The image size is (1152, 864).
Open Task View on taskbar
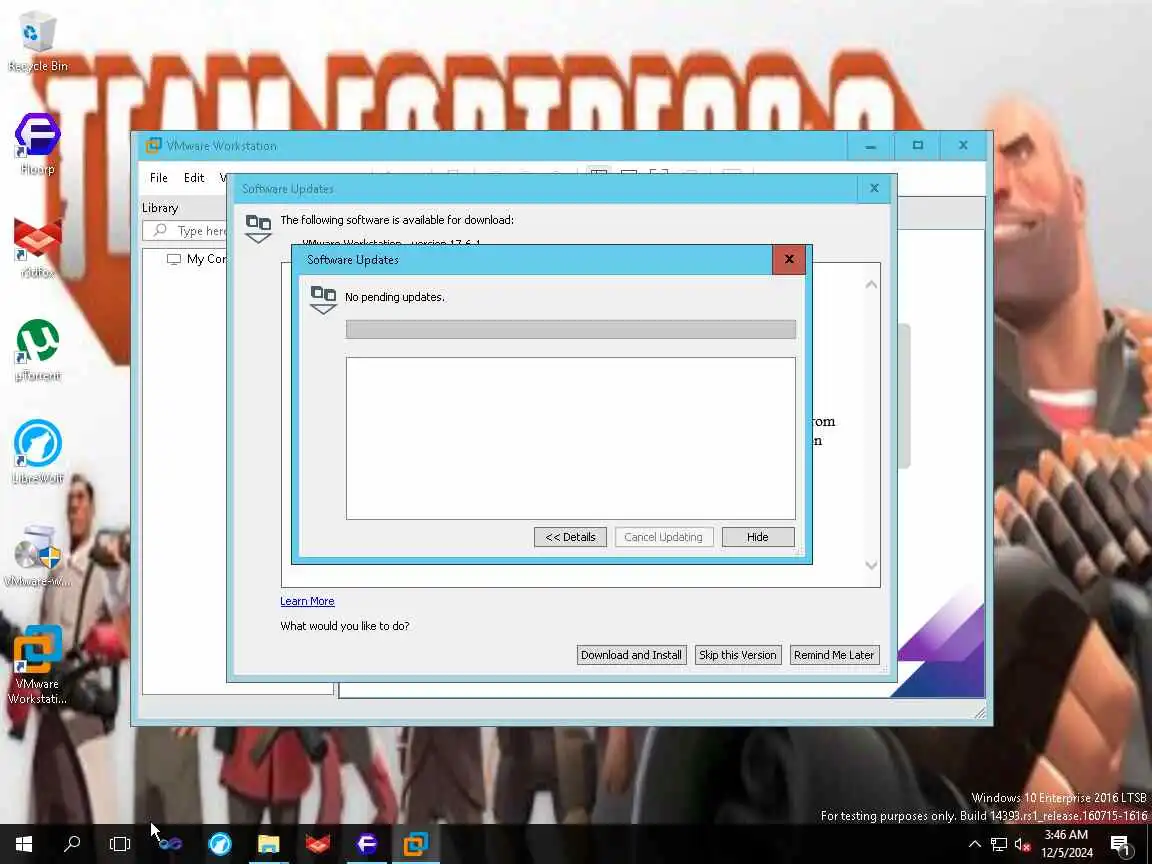[x=120, y=843]
